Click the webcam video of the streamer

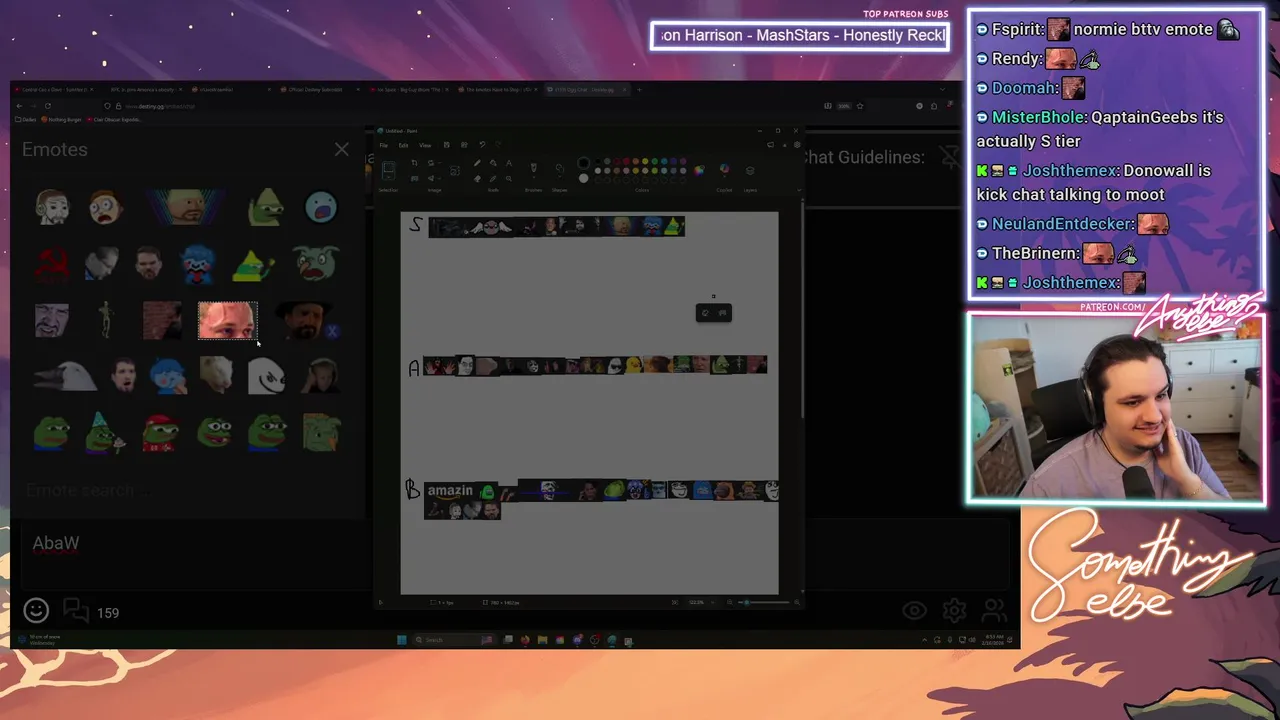click(1116, 409)
